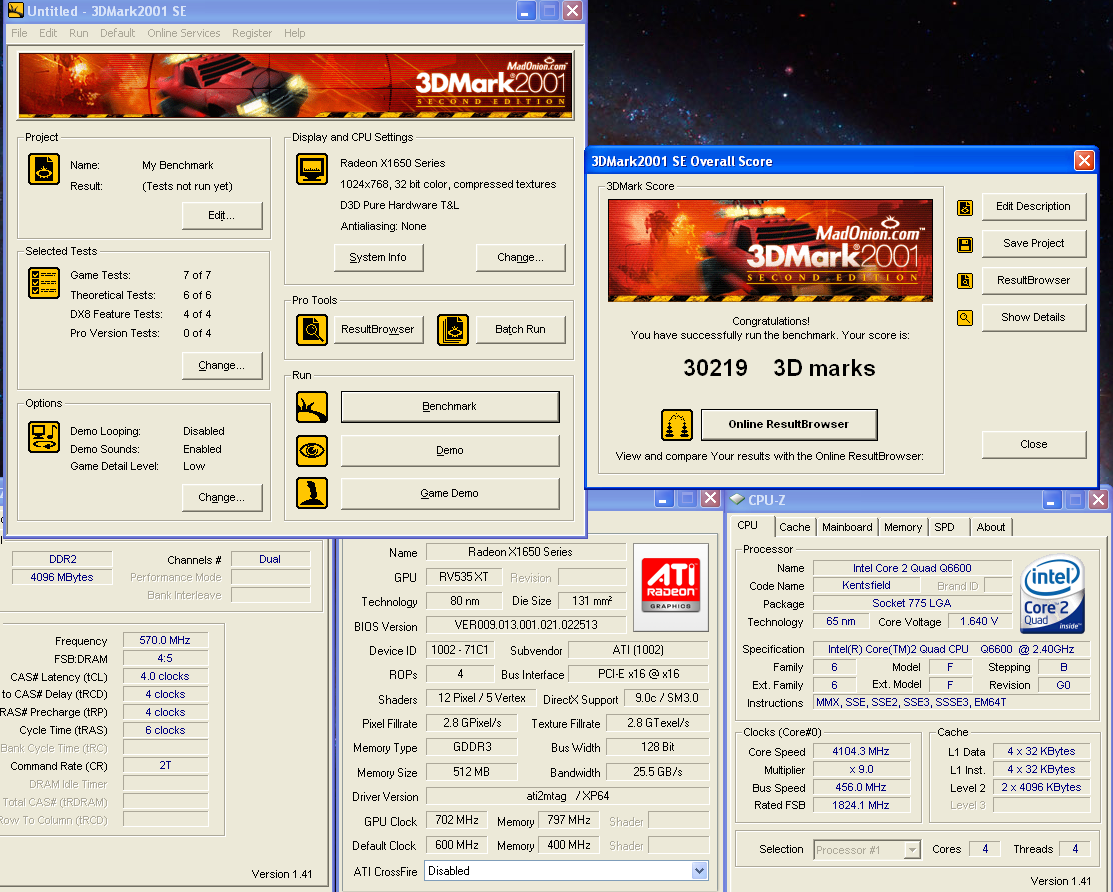Expand the ATI CrossFire dropdown
The height and width of the screenshot is (892, 1113).
click(699, 871)
